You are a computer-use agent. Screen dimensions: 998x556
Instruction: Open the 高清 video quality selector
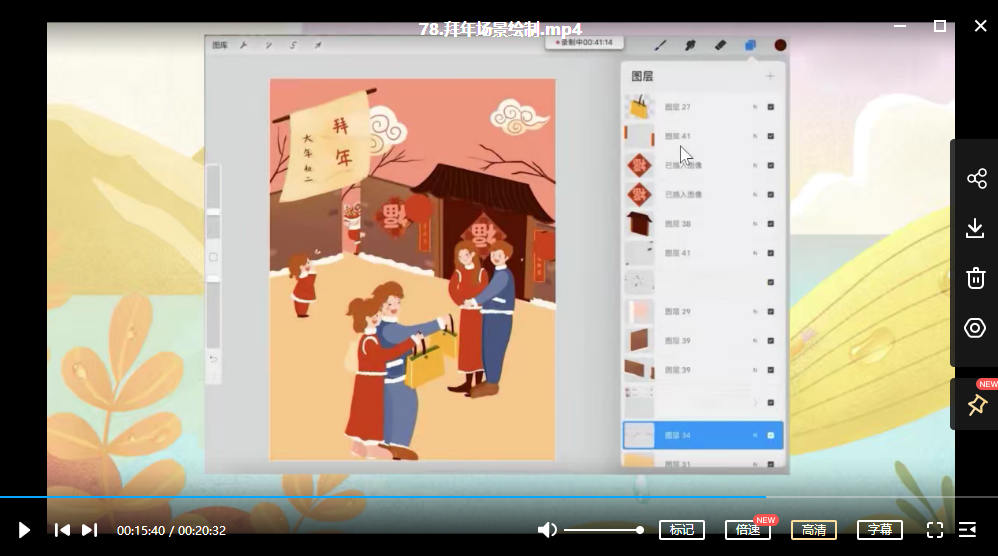814,530
